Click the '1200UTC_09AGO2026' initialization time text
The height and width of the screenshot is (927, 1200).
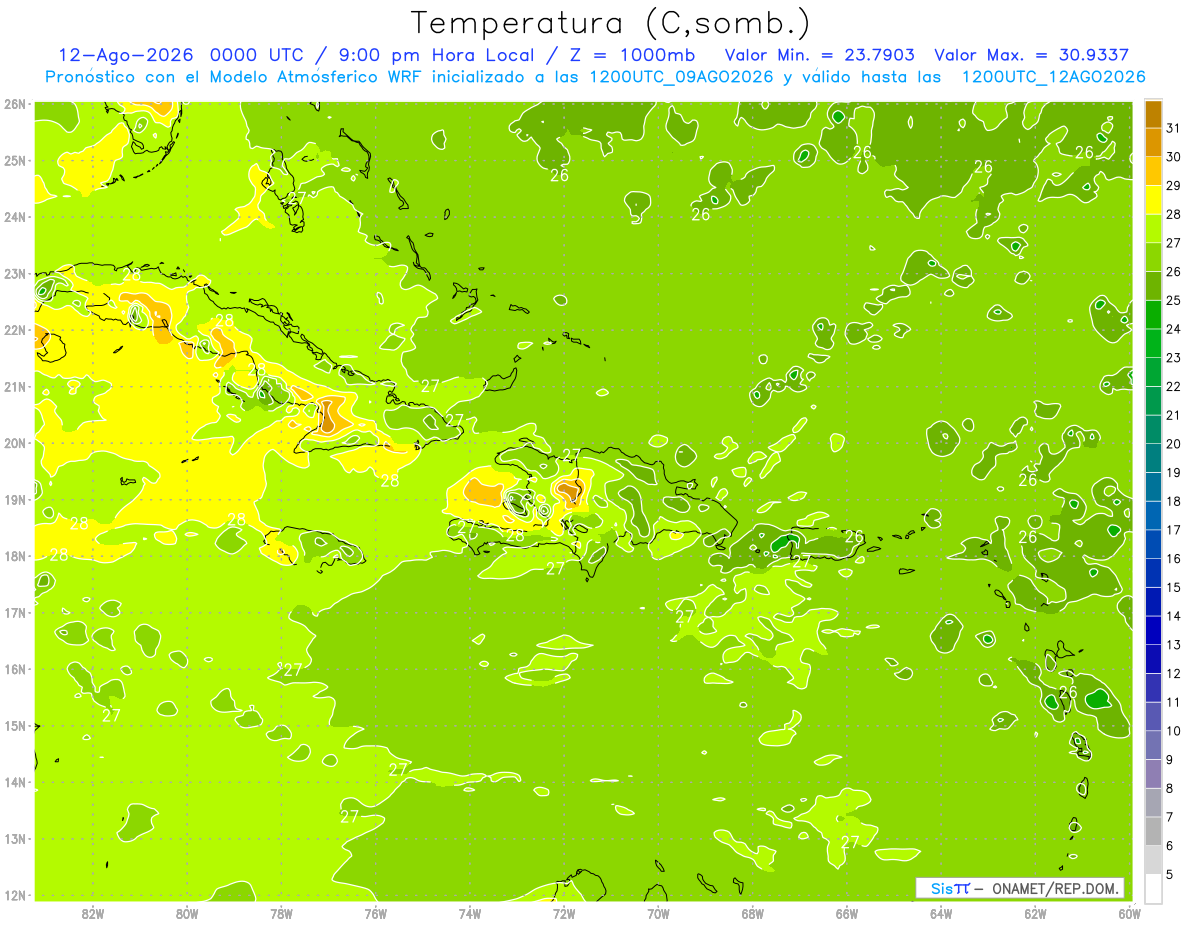682,77
